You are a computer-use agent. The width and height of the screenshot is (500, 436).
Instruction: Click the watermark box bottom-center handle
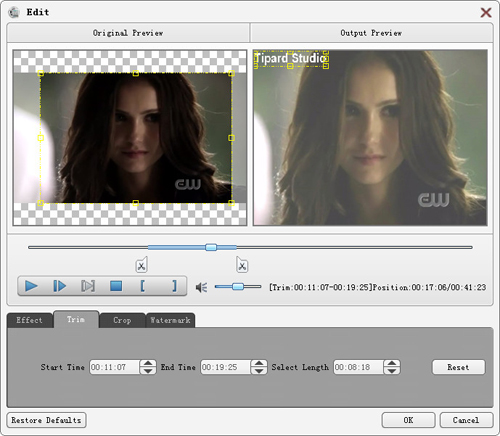coord(290,66)
